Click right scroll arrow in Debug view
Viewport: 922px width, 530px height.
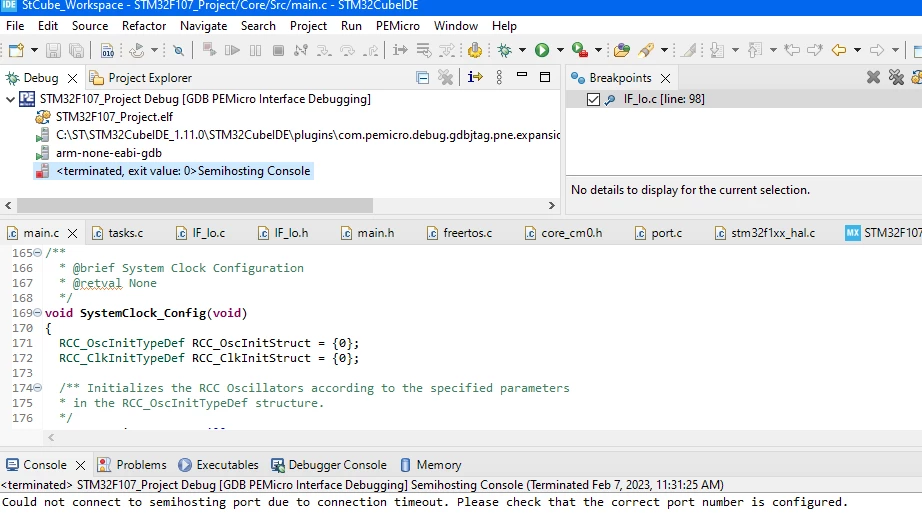(552, 205)
